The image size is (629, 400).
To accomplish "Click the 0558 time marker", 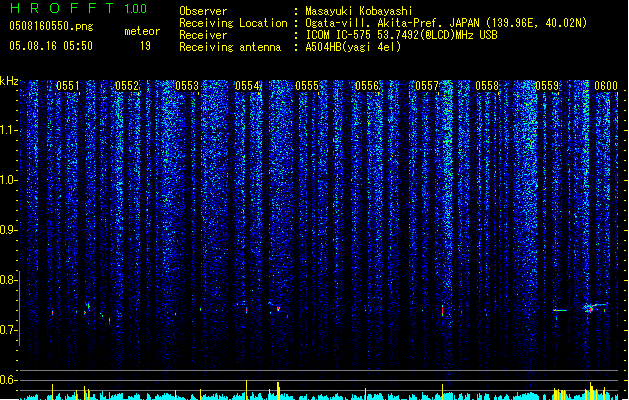I will 487,86.
